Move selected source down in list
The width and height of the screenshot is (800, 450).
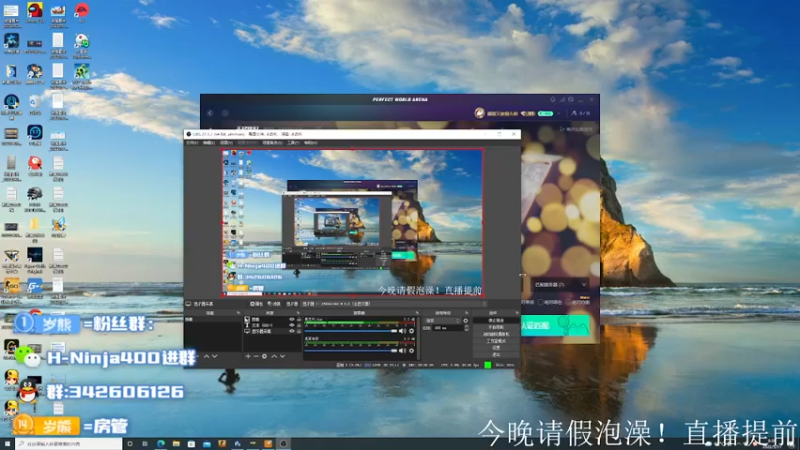point(282,356)
